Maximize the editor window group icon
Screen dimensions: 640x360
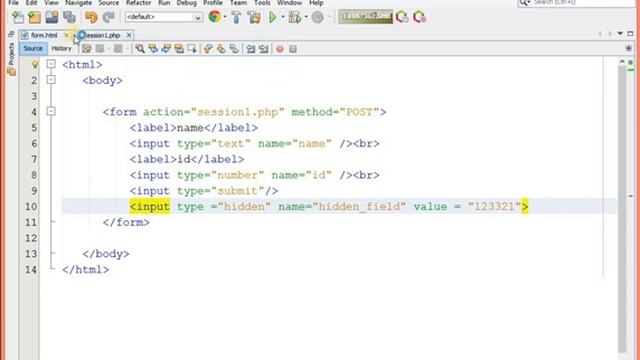[x=631, y=33]
